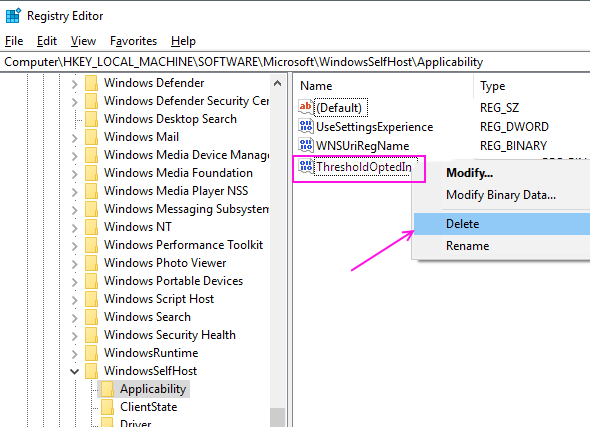
Task: Click REG_SZ type of (Default)
Action: click(x=499, y=108)
